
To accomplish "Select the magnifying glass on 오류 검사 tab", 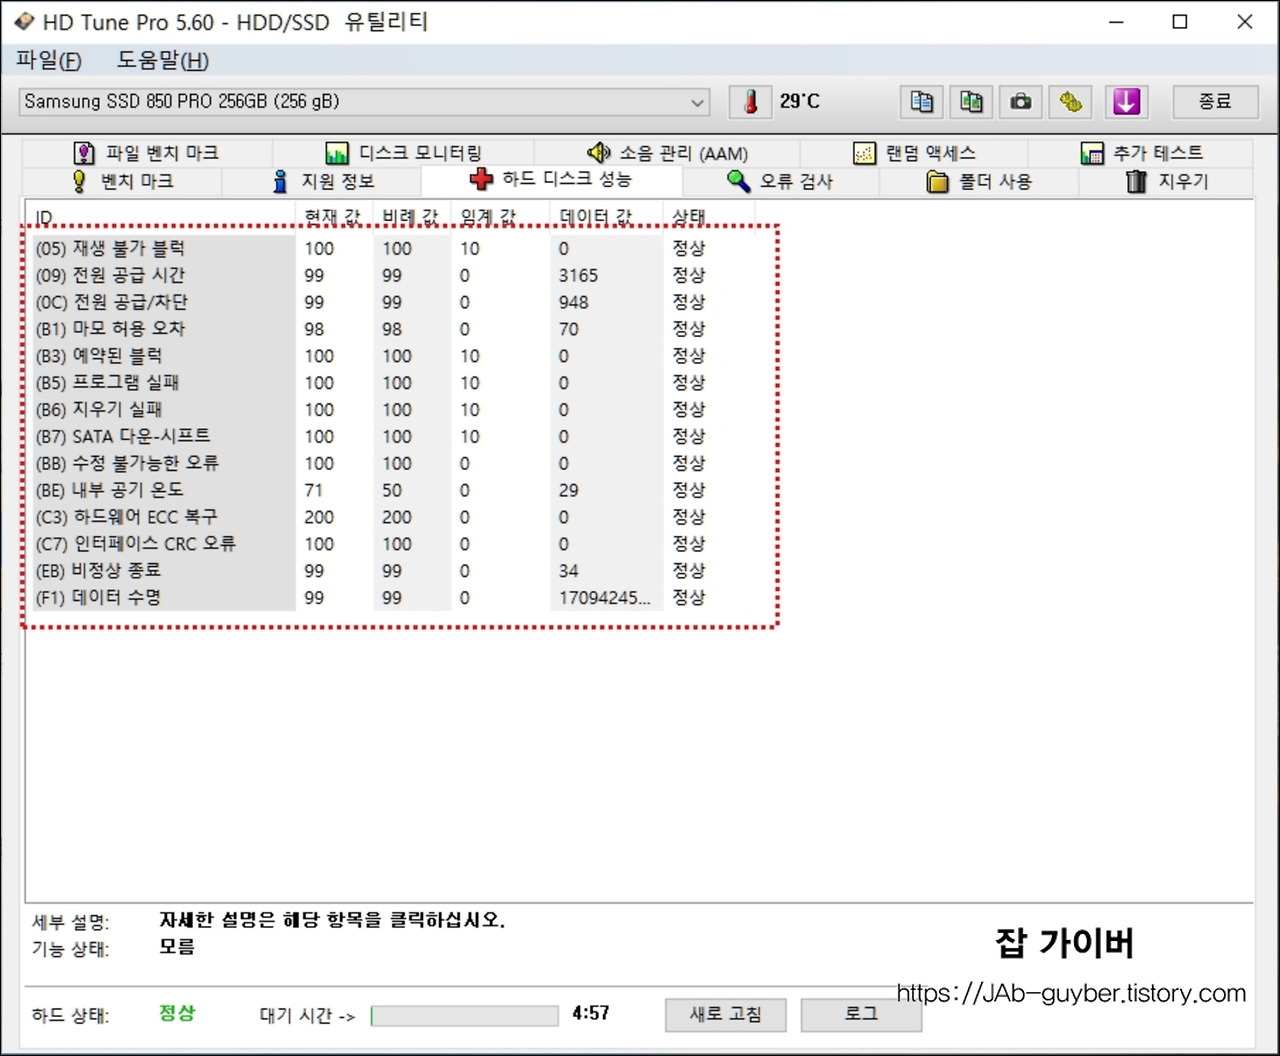I will coord(738,181).
